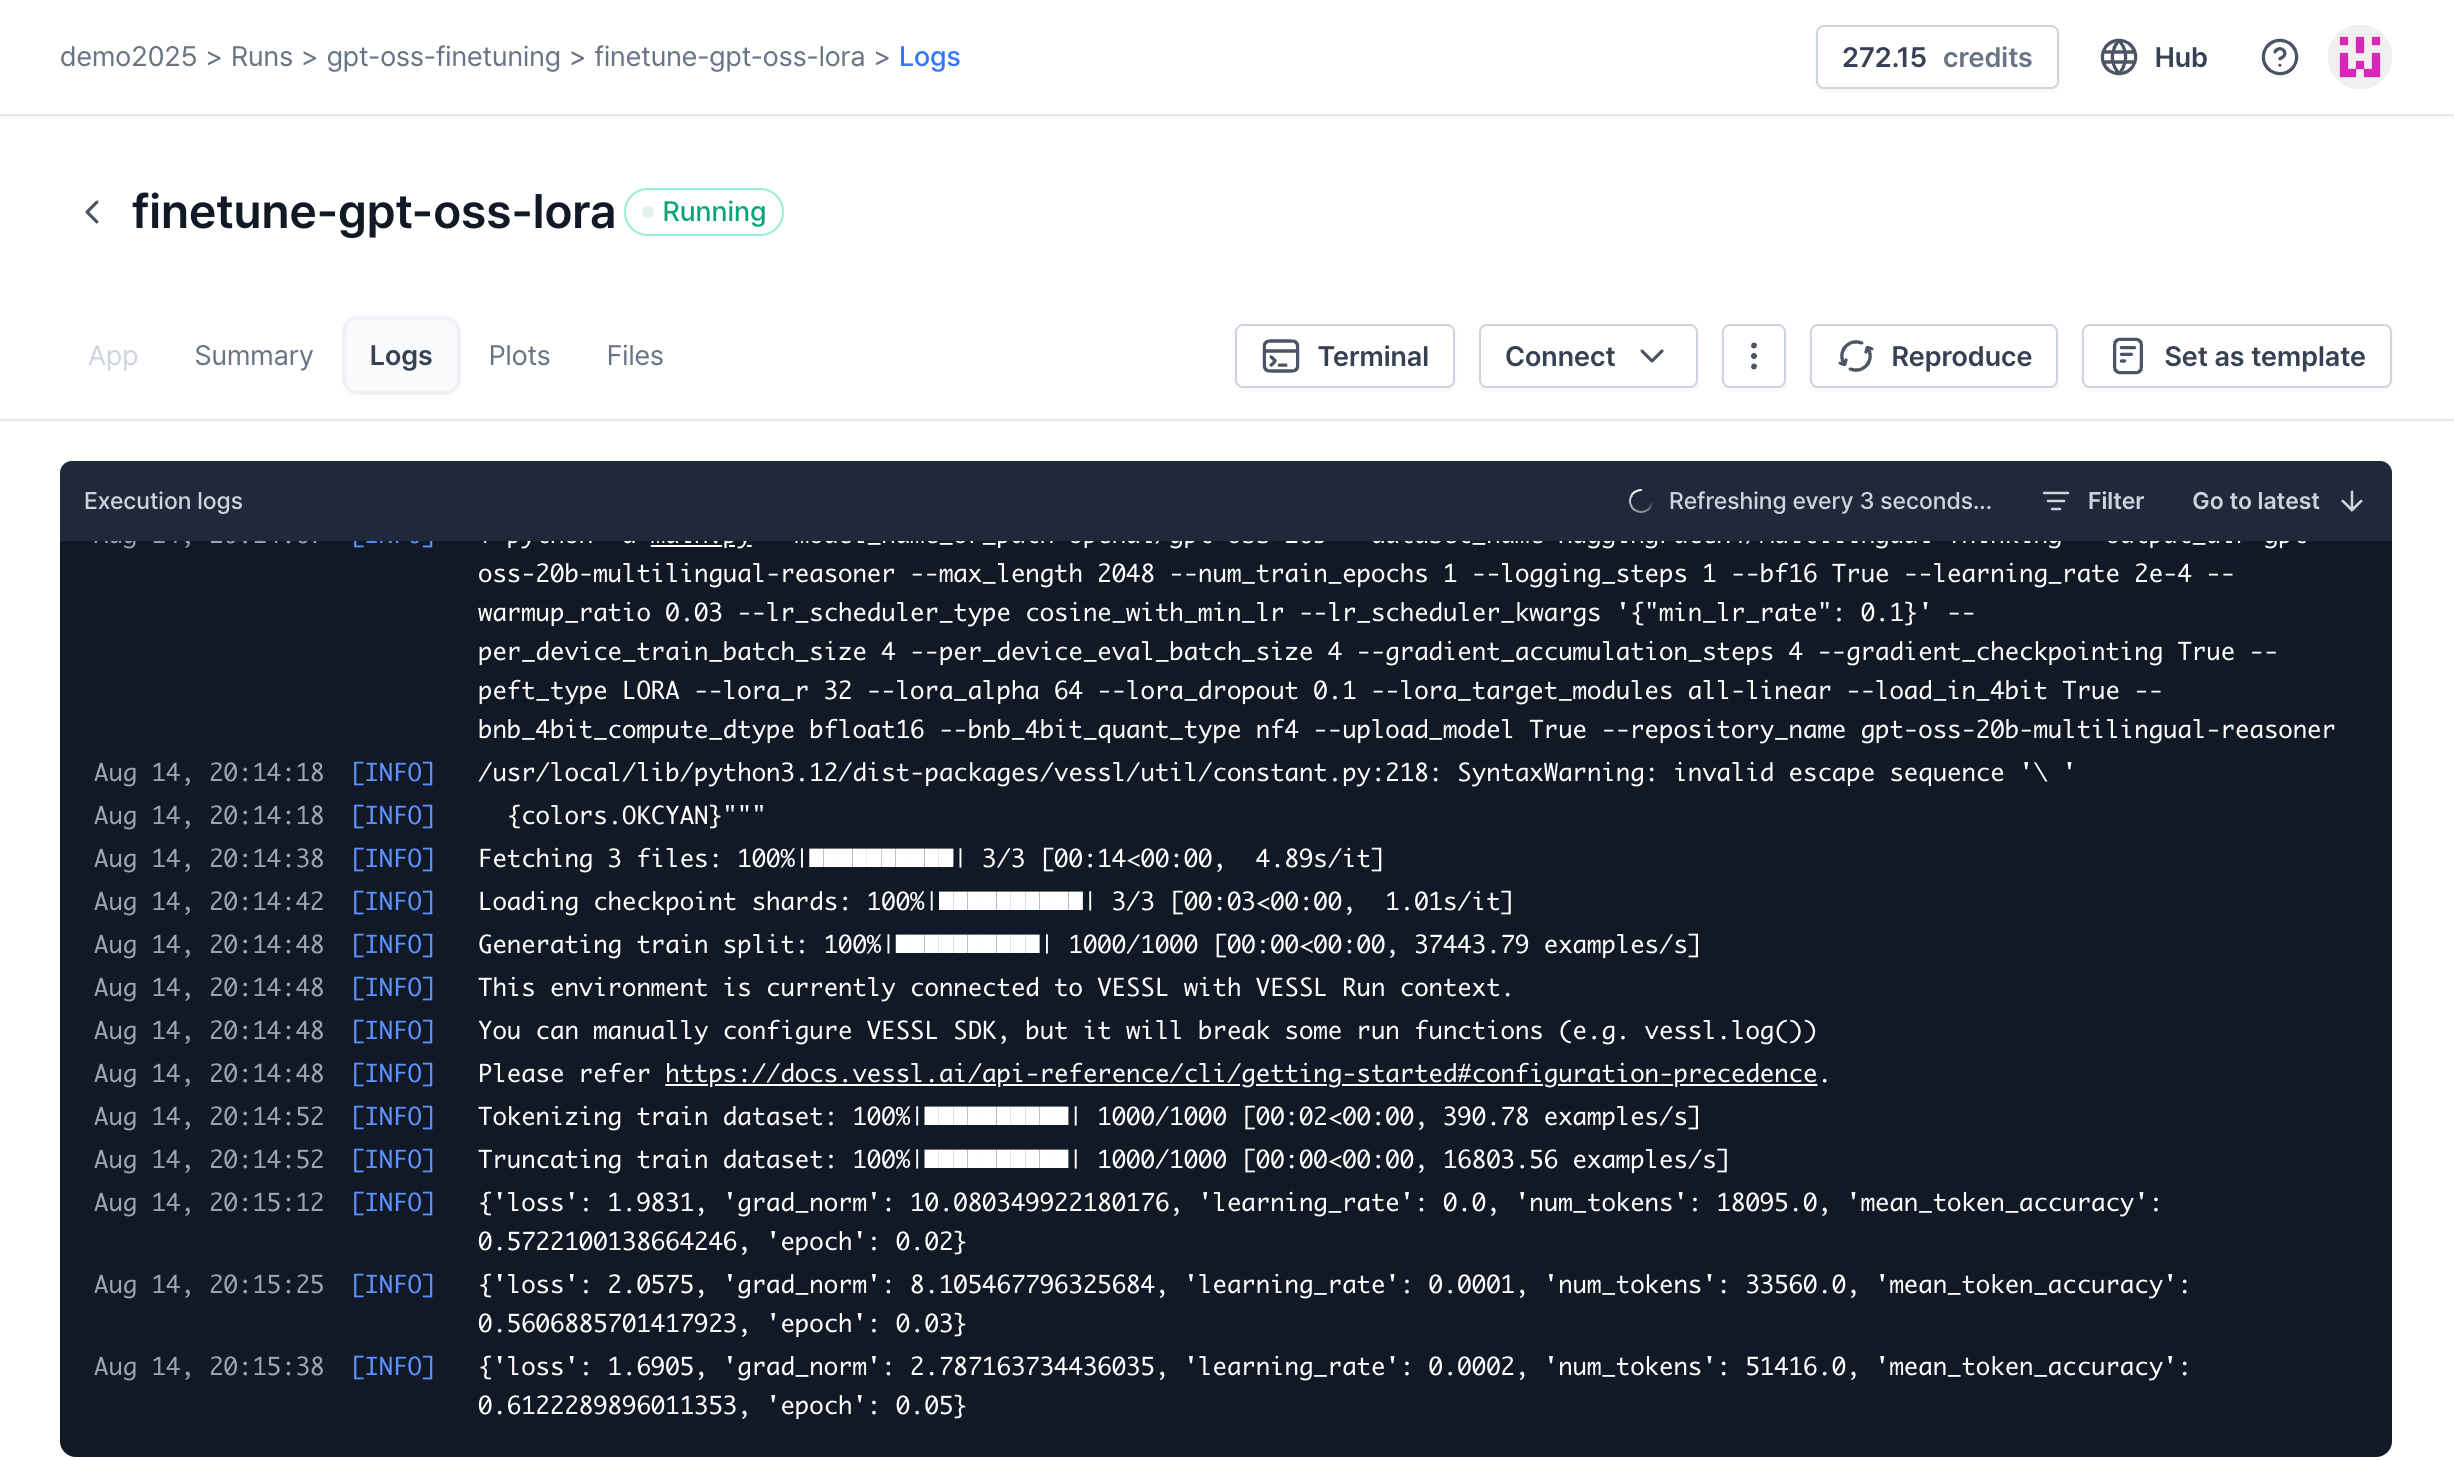Switch to the Summary tab
This screenshot has height=1460, width=2454.
point(253,356)
